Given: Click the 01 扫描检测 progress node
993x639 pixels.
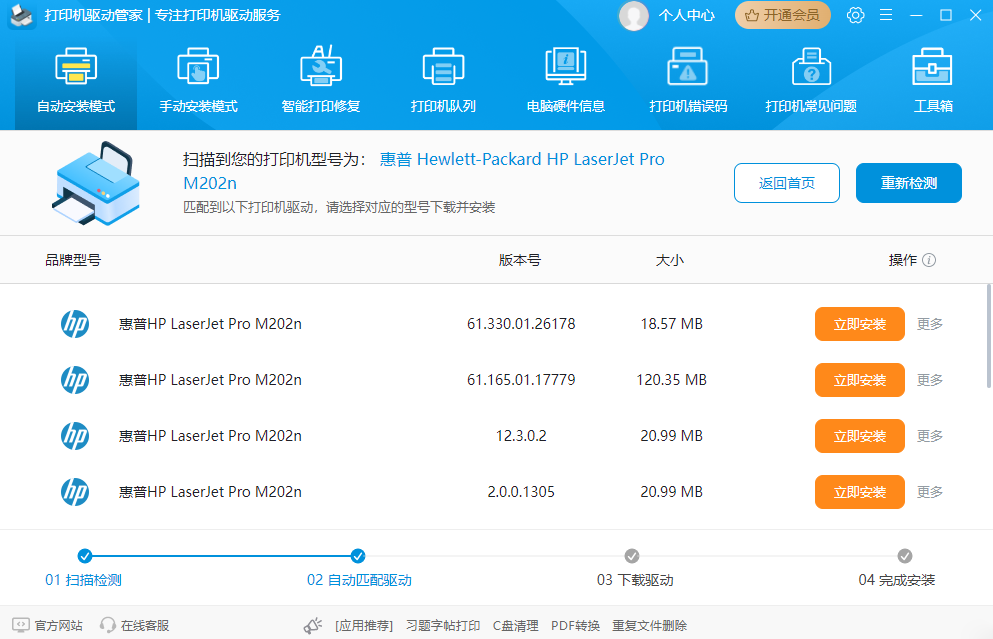Looking at the screenshot, I should tap(83, 556).
